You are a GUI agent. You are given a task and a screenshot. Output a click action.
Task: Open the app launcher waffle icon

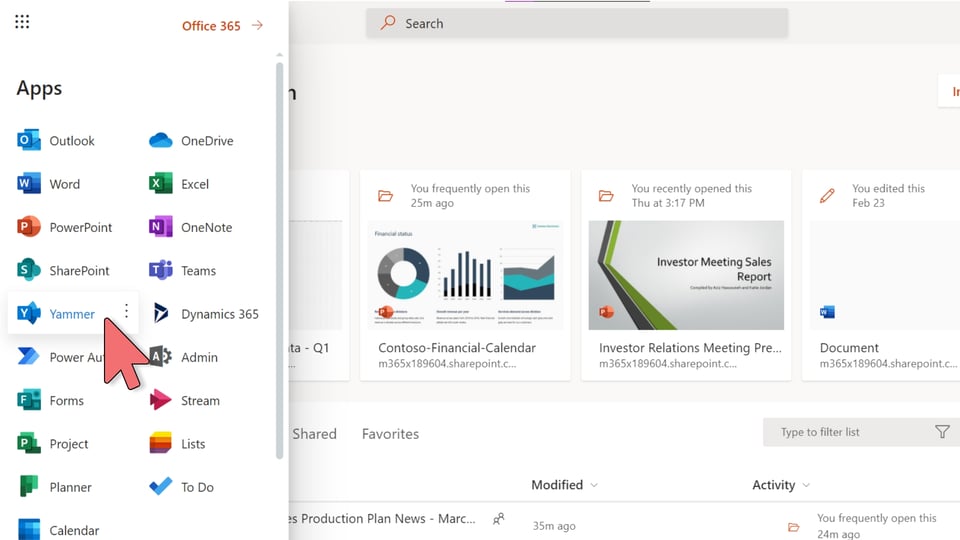click(x=22, y=22)
